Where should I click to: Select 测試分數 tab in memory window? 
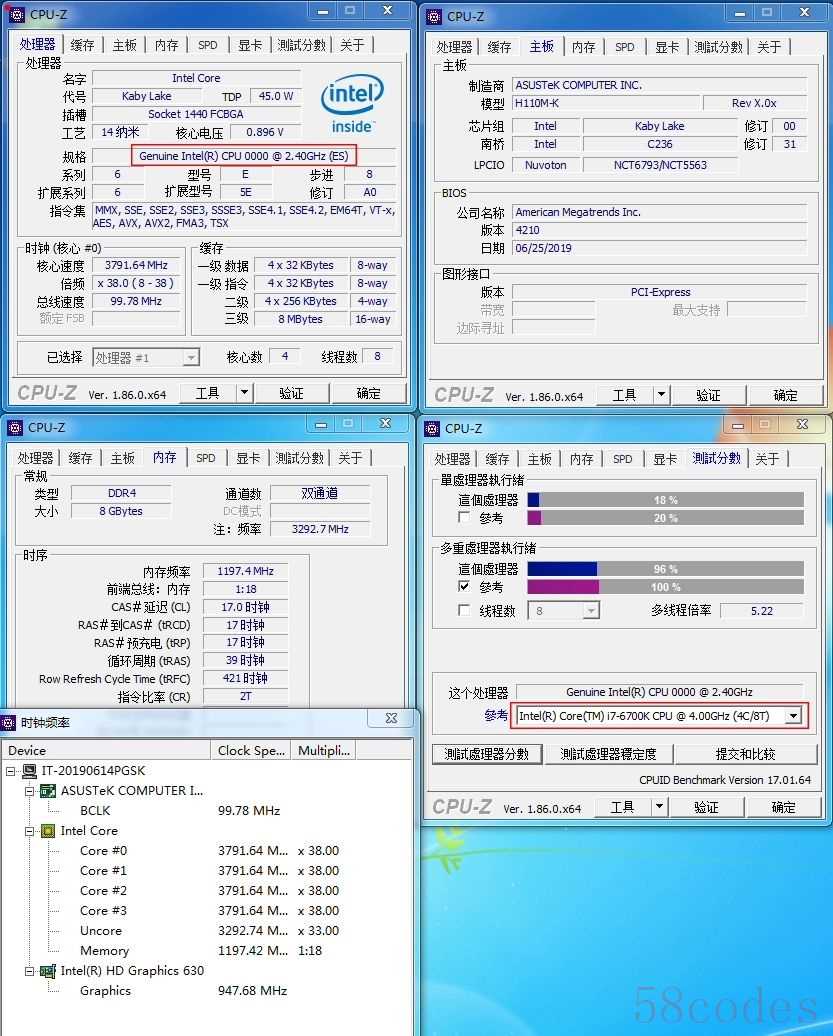coord(300,458)
